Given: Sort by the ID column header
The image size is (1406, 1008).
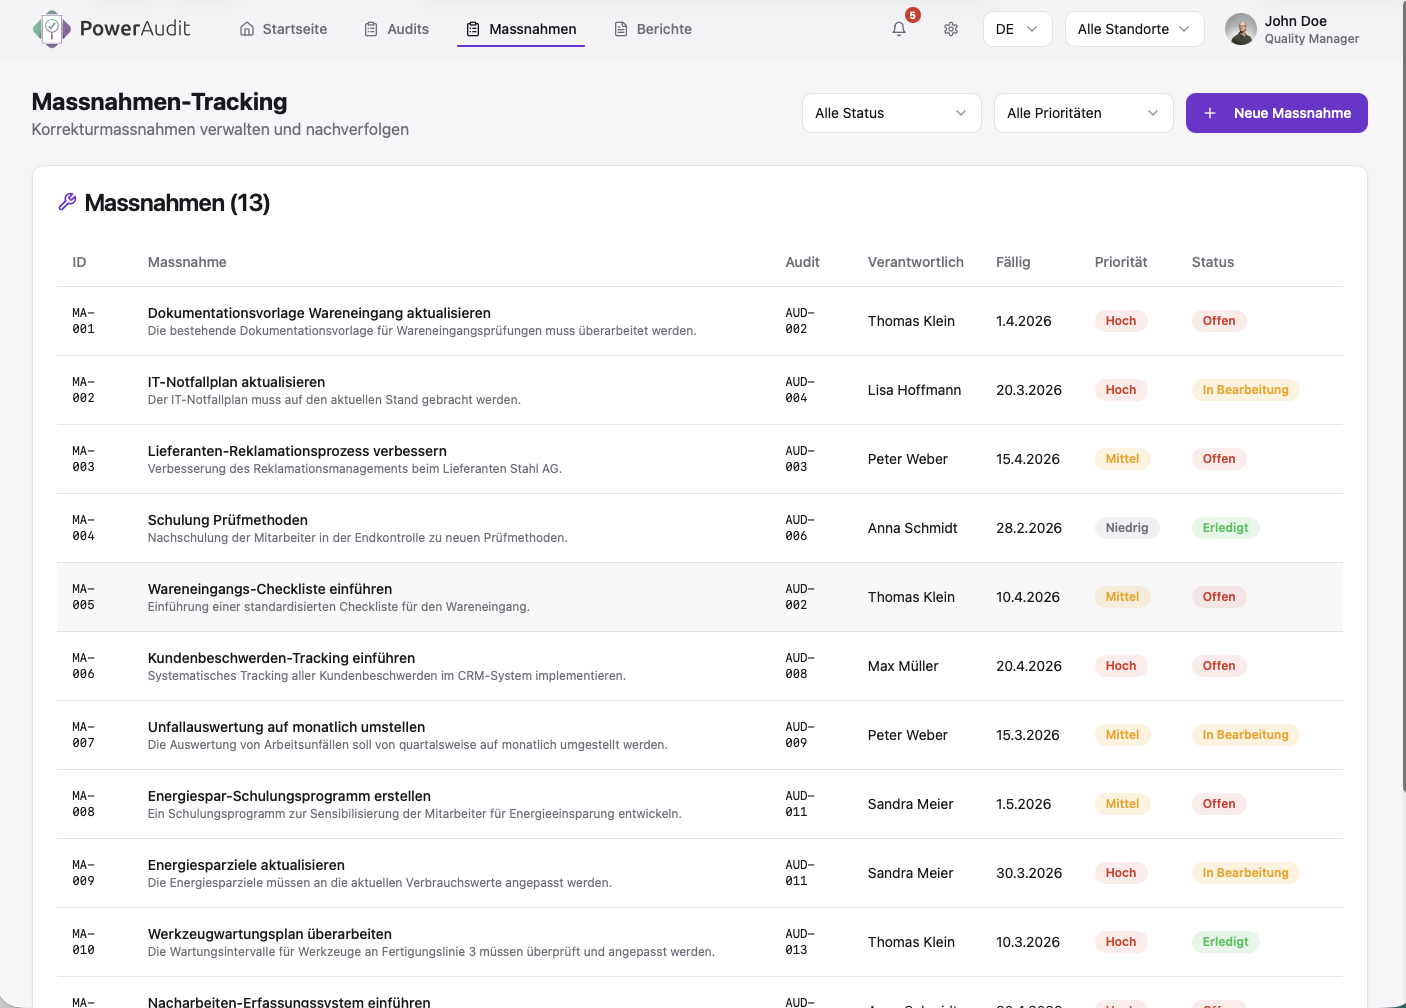Looking at the screenshot, I should tap(79, 262).
